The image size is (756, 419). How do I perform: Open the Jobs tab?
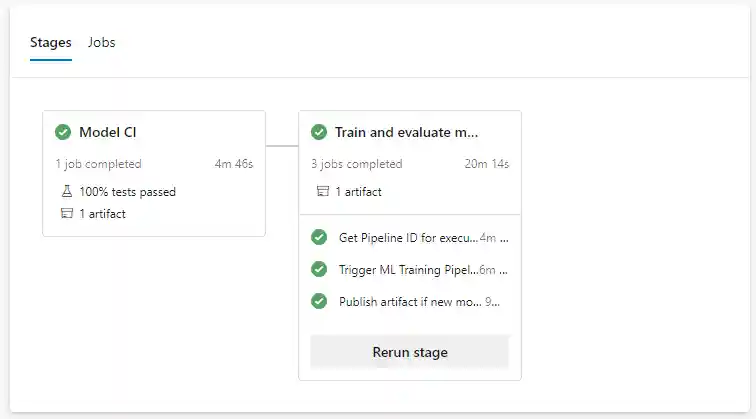pos(102,43)
